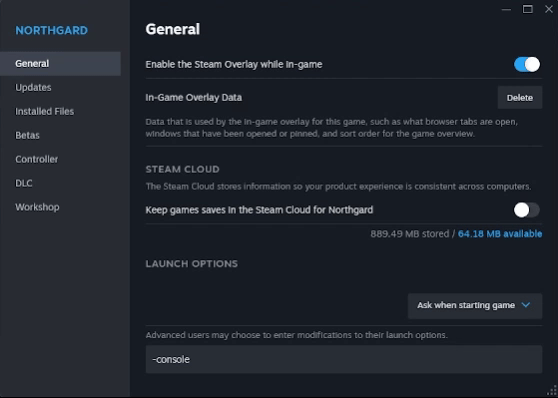Delete In-Game Overlay Data

(x=520, y=98)
